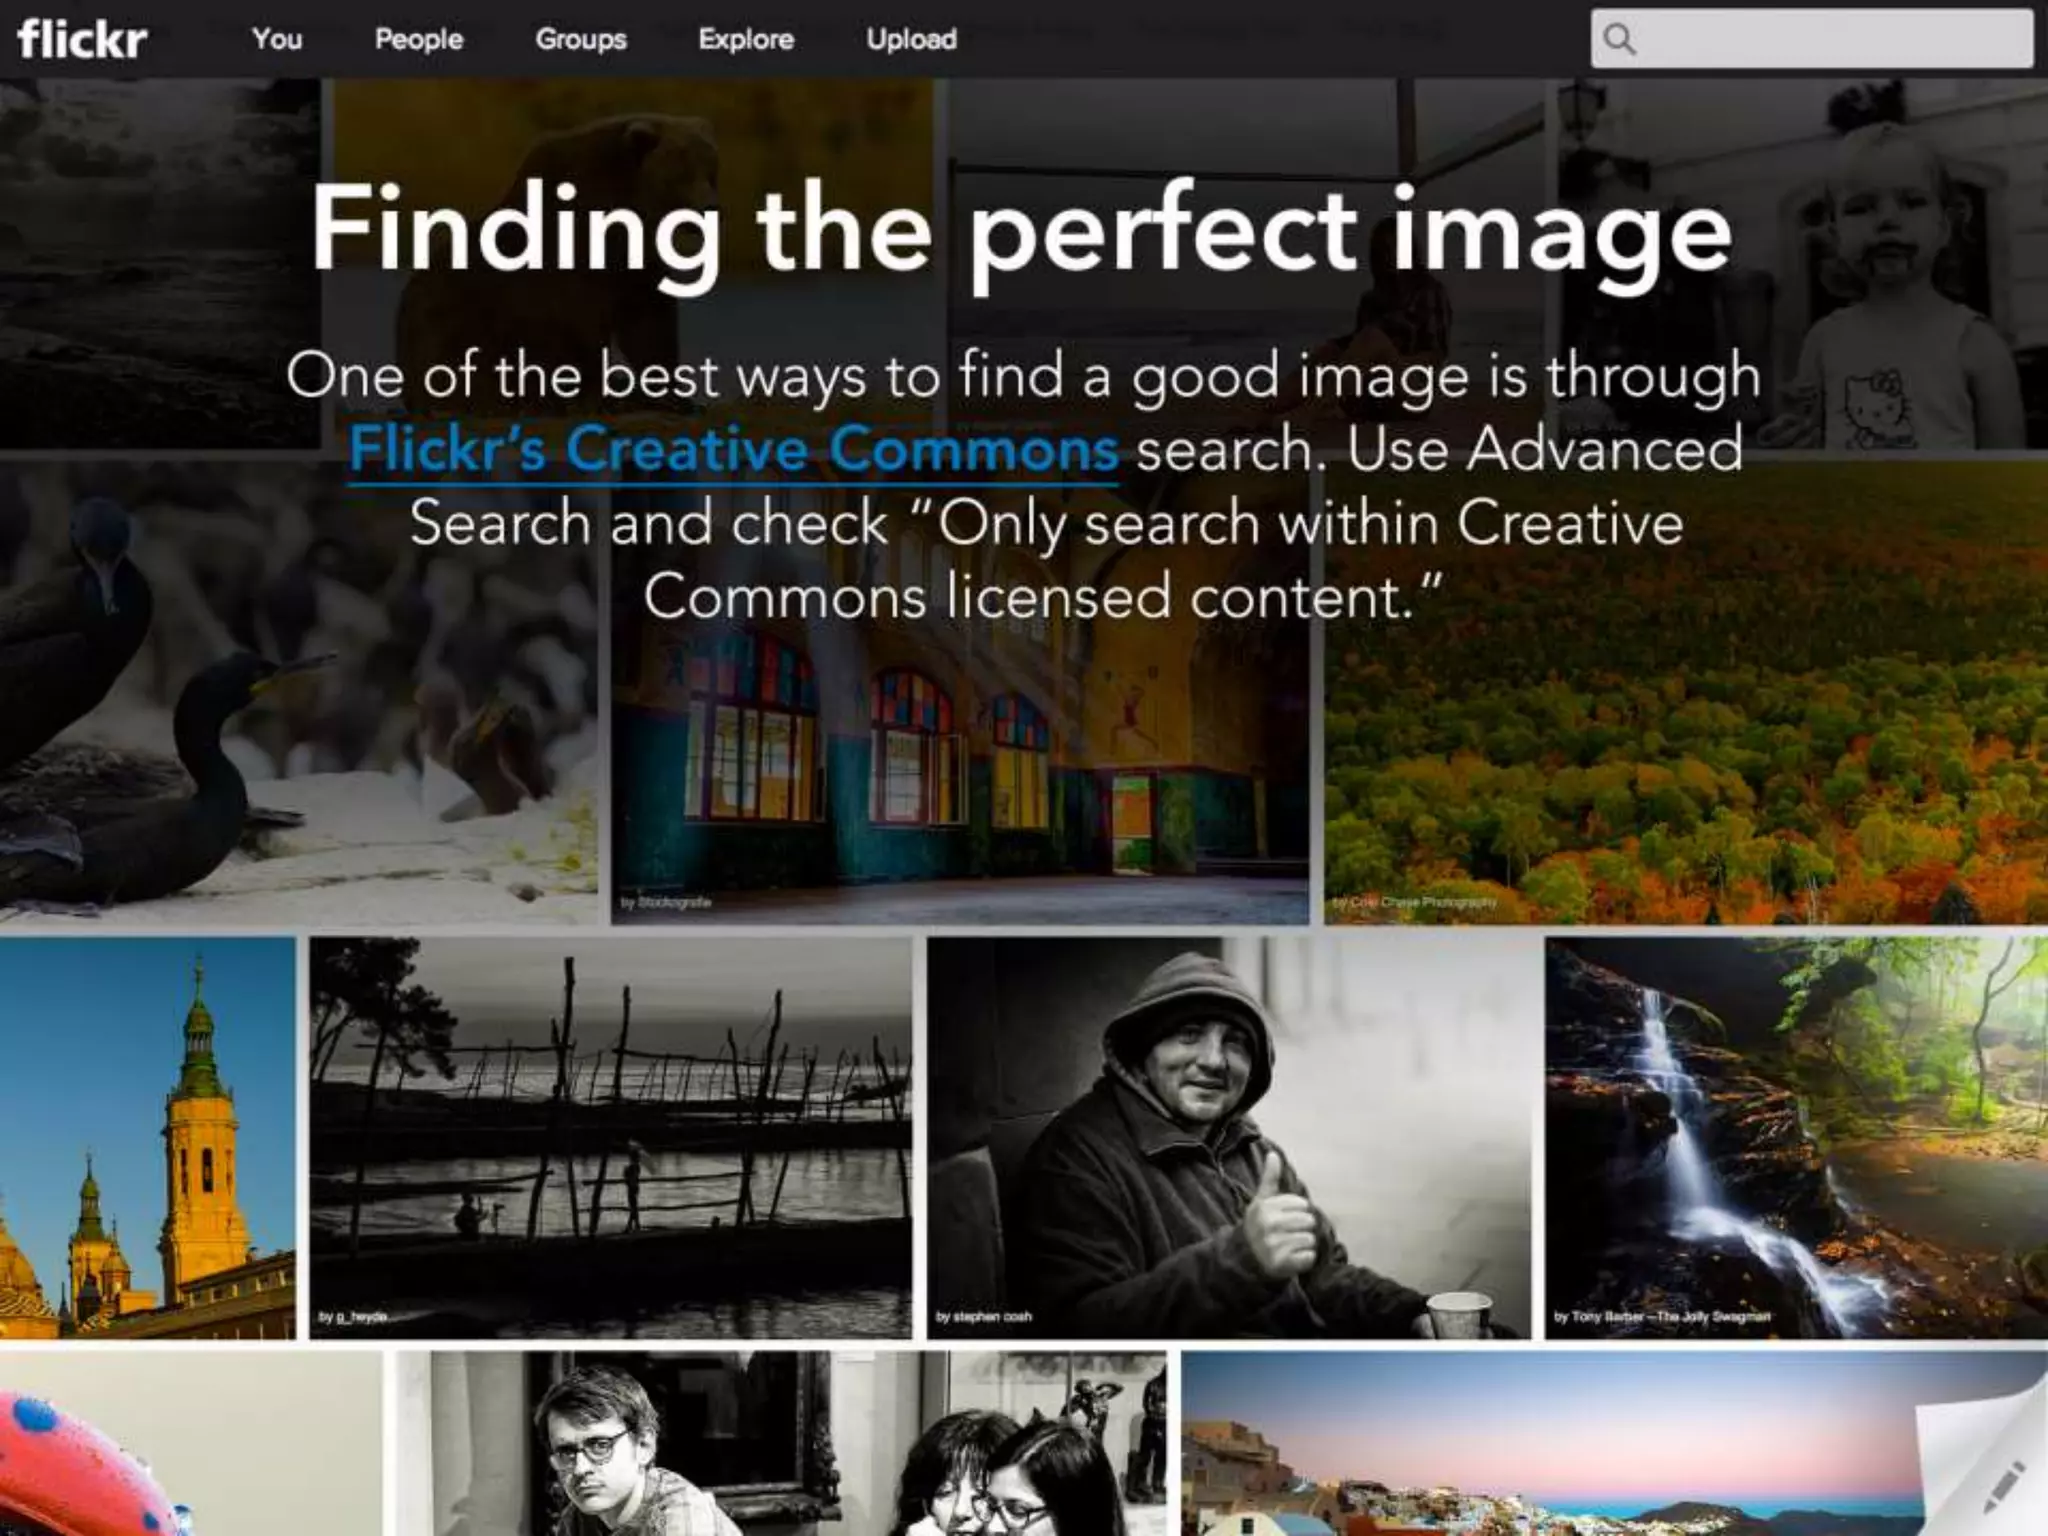The height and width of the screenshot is (1536, 2048).
Task: Click the 'by Tony Barber' photo credit
Action: click(x=1662, y=1316)
